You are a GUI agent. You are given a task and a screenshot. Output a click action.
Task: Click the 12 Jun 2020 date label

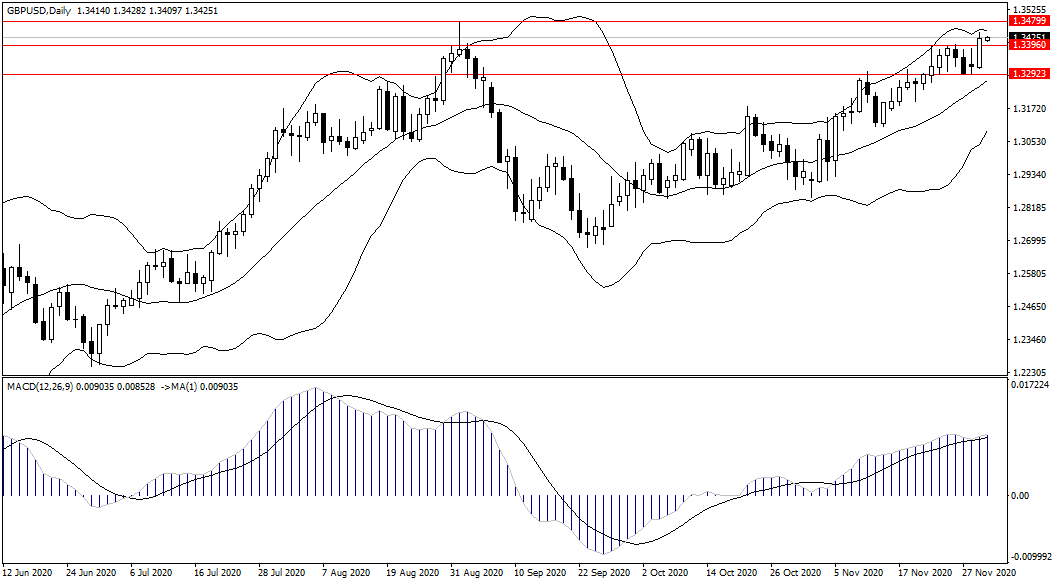tap(27, 574)
